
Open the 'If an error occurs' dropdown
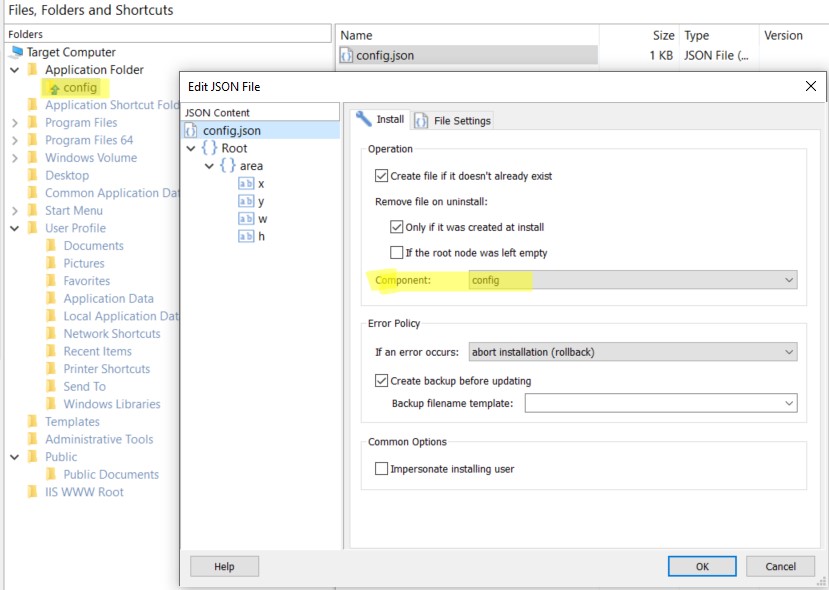632,352
